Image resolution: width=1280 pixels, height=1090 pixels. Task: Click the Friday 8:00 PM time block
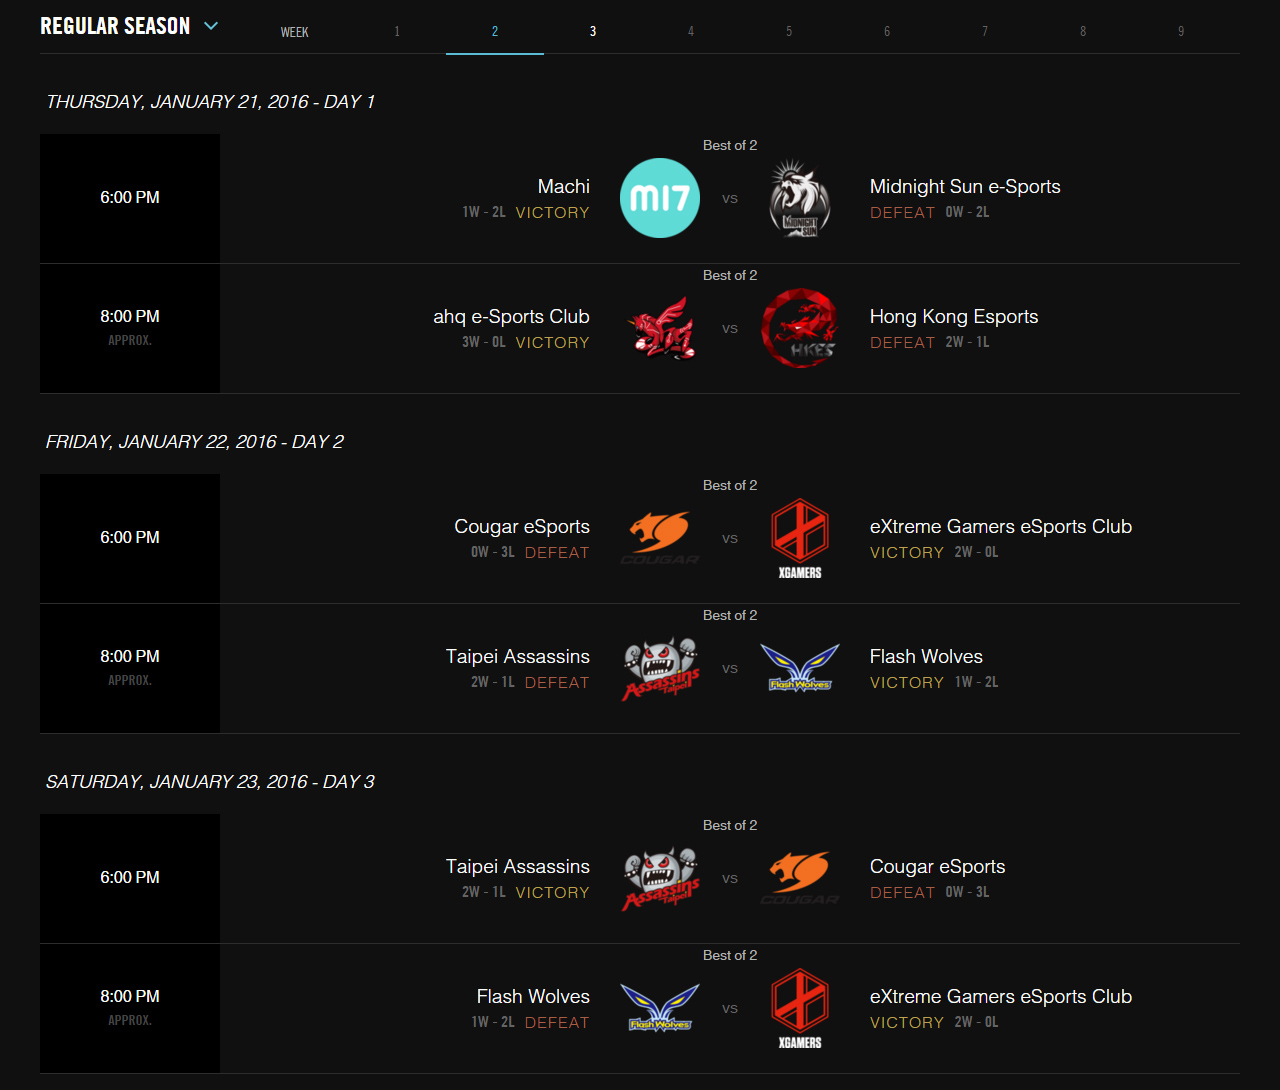coord(130,668)
